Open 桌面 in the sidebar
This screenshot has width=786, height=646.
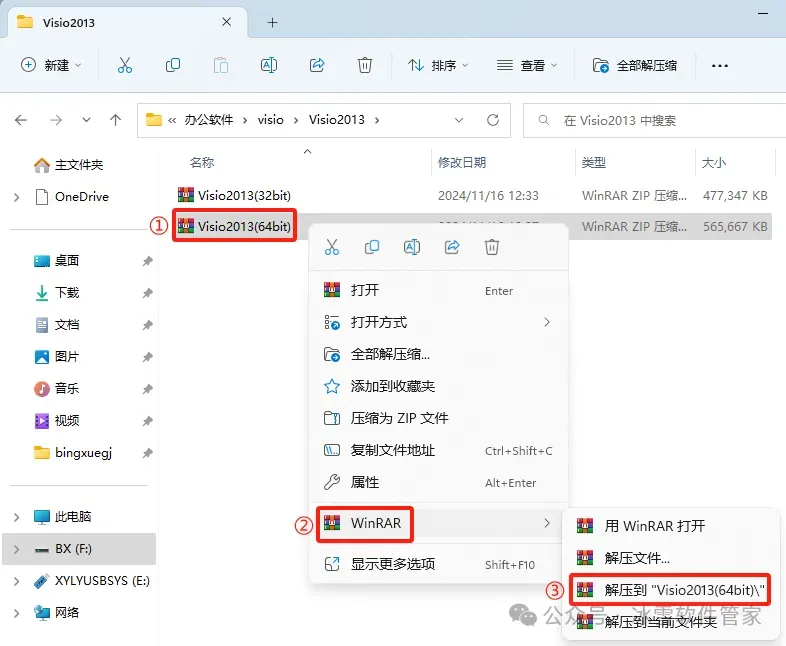(57, 261)
